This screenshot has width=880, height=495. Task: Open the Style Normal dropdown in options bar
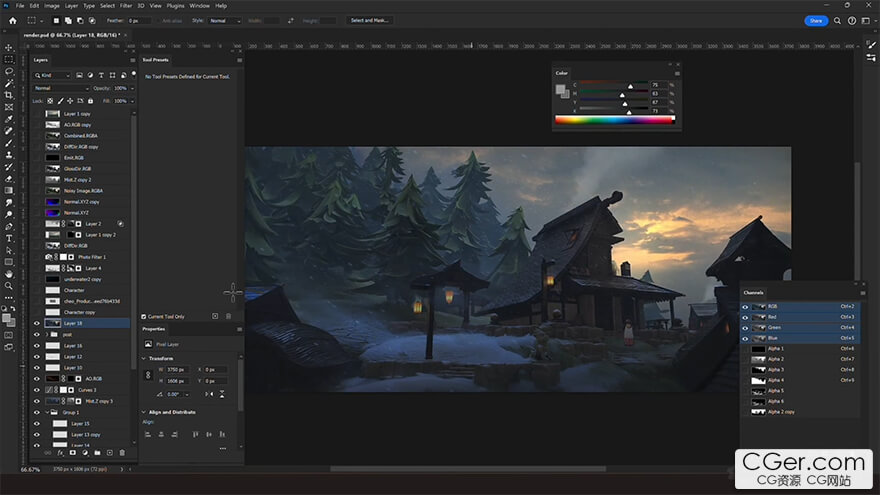pos(224,21)
